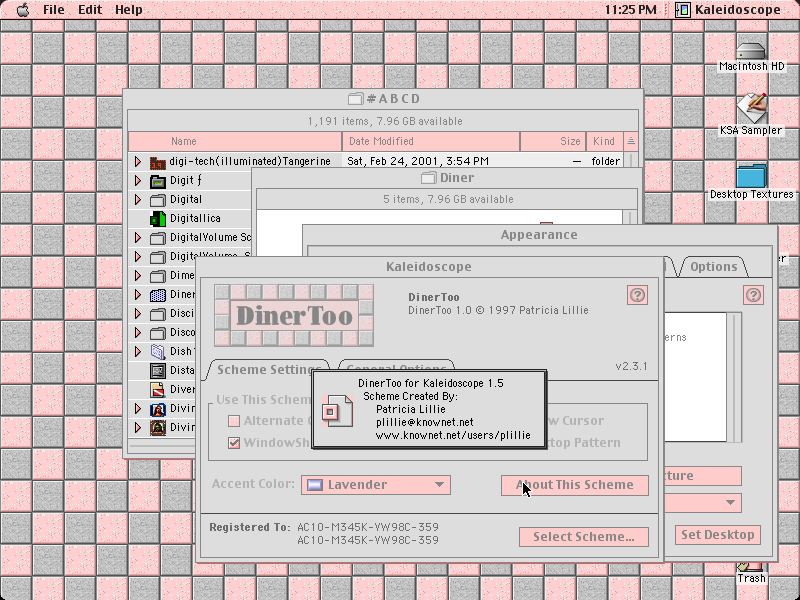Expand the Digital folder row

click(x=138, y=199)
